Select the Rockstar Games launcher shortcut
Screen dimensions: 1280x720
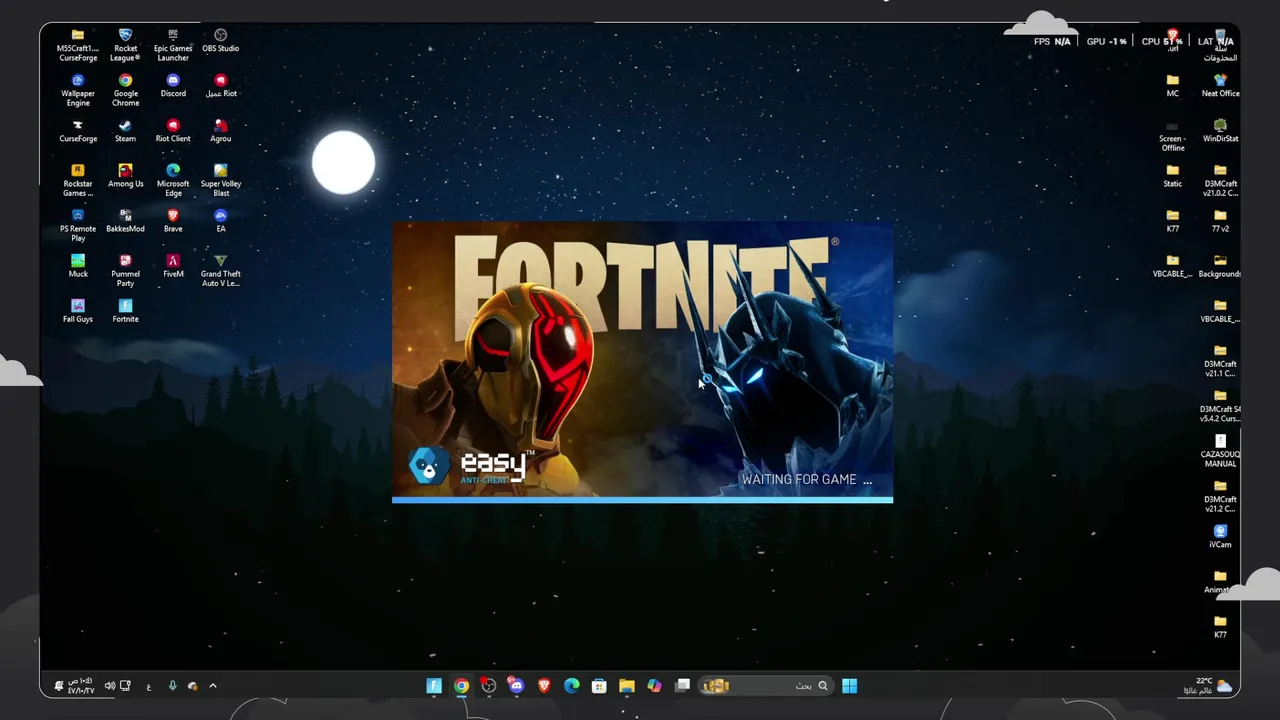pos(78,180)
